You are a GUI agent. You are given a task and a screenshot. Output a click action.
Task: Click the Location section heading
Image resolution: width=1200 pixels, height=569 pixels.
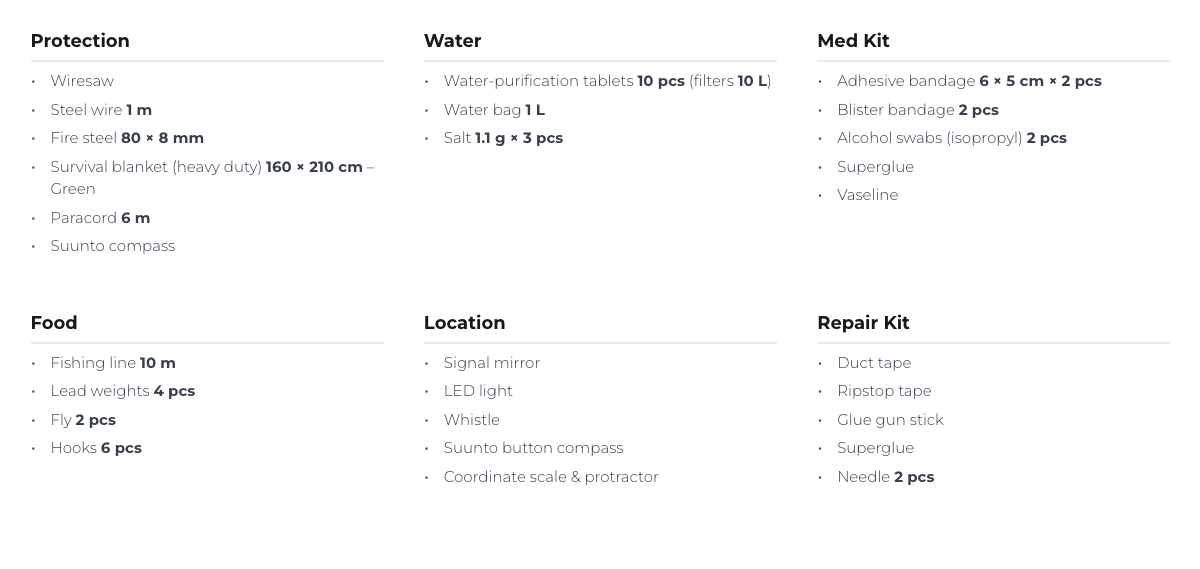464,323
